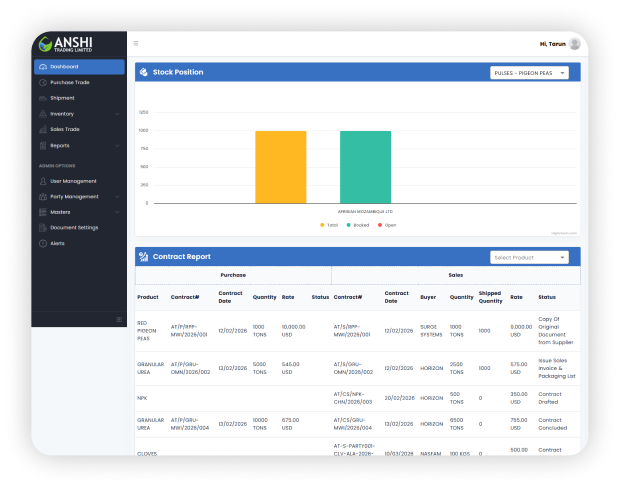This screenshot has width=620, height=487.
Task: Open the Dashboard menu item
Action: coord(79,67)
